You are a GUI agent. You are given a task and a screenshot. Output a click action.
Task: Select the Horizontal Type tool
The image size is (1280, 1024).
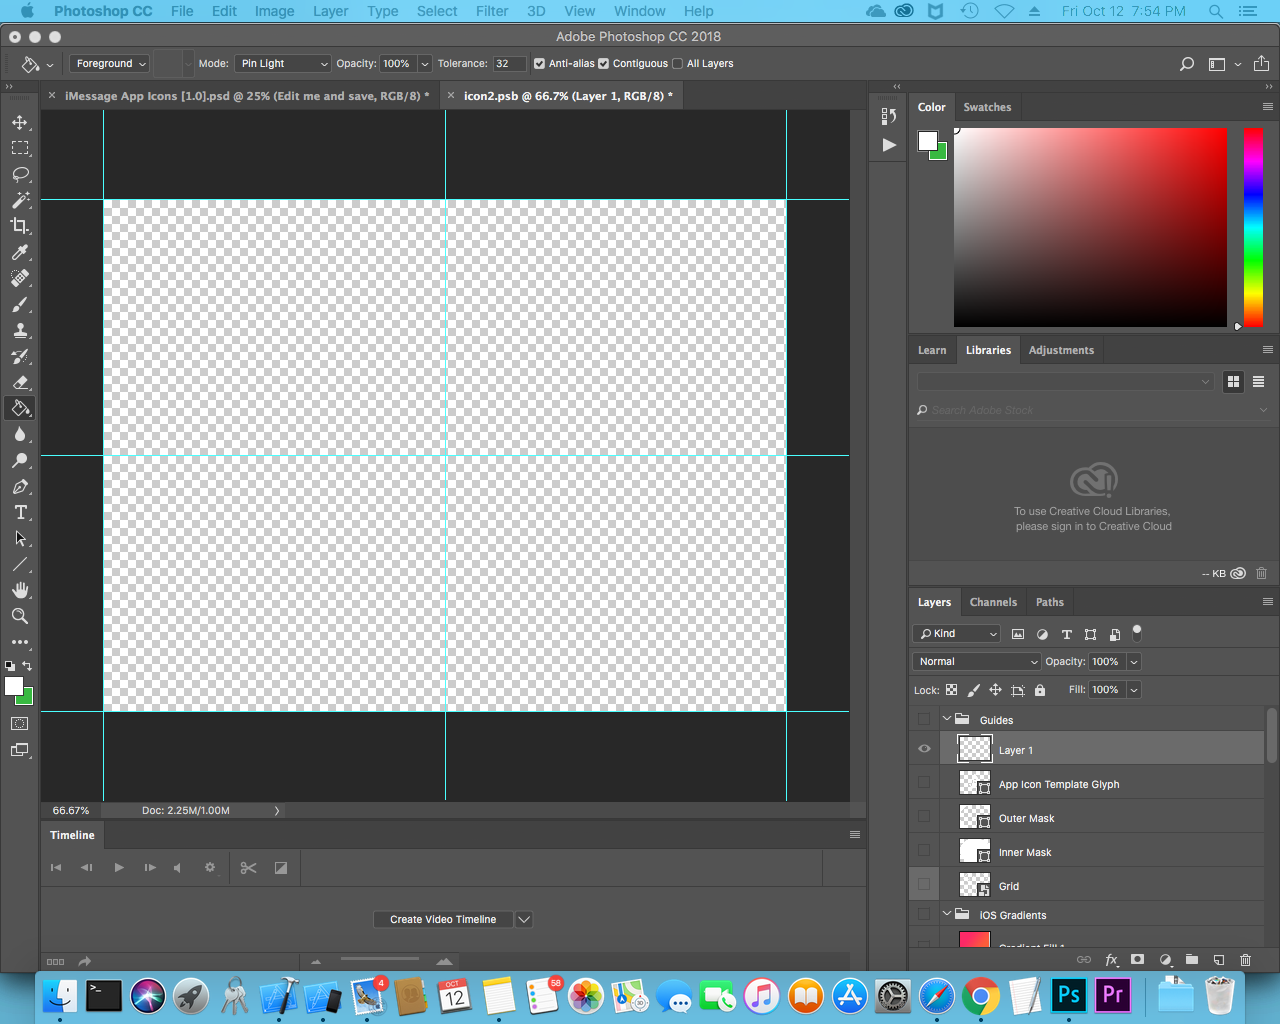(x=20, y=512)
